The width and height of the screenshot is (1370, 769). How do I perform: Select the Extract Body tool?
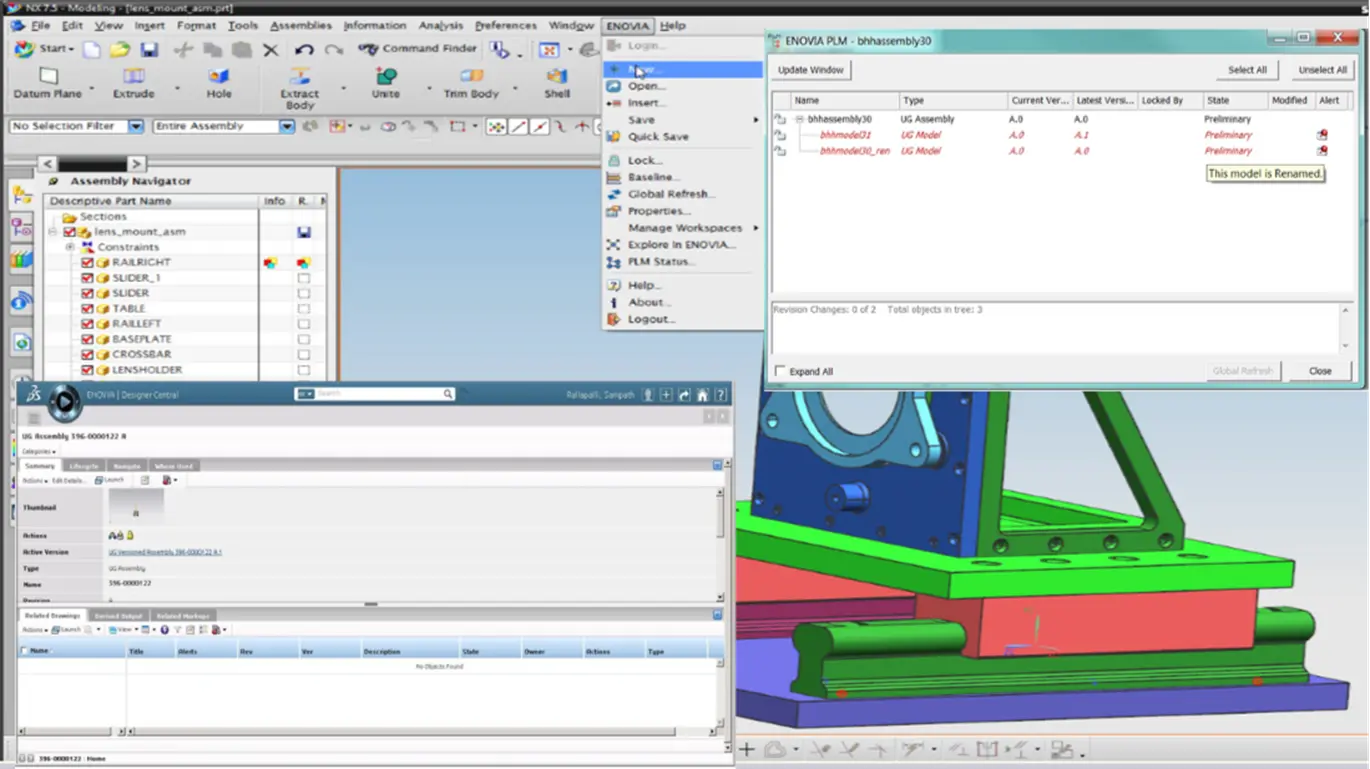(299, 89)
